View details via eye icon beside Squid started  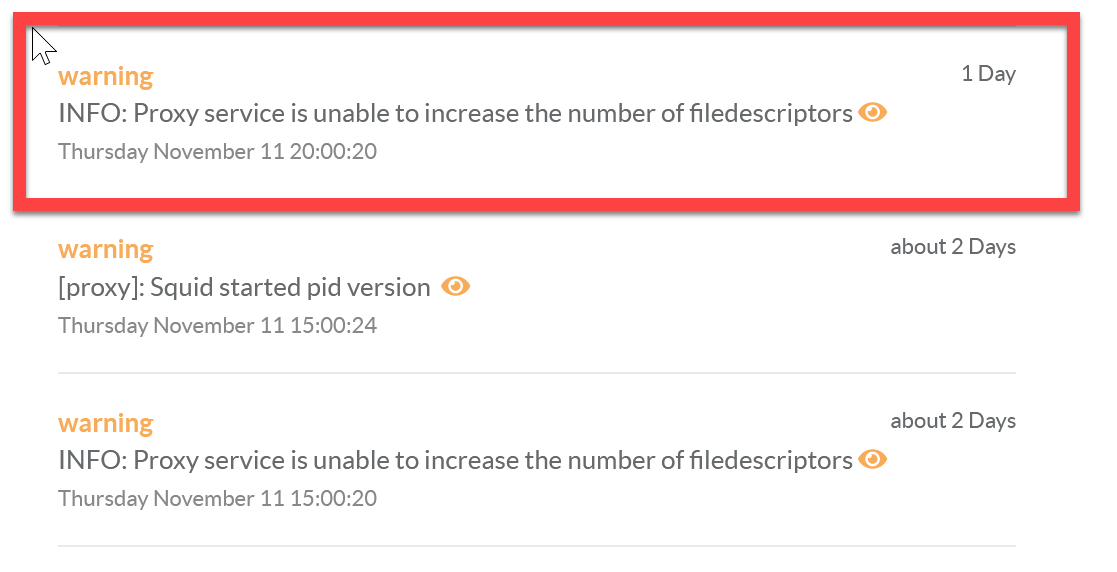coord(456,287)
